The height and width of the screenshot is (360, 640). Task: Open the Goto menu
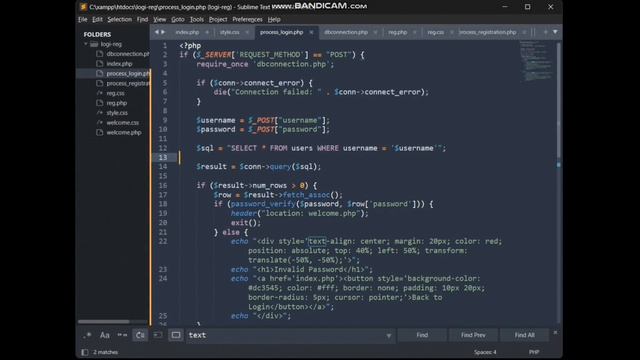[178, 19]
